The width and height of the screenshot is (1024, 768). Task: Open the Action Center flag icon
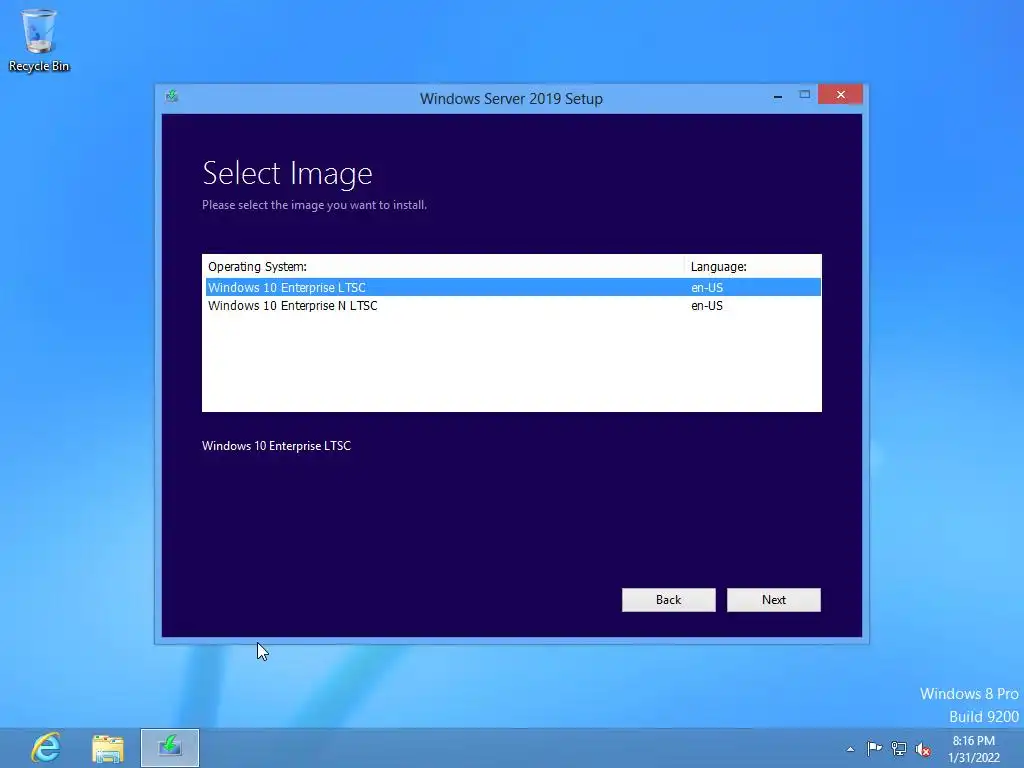[874, 748]
